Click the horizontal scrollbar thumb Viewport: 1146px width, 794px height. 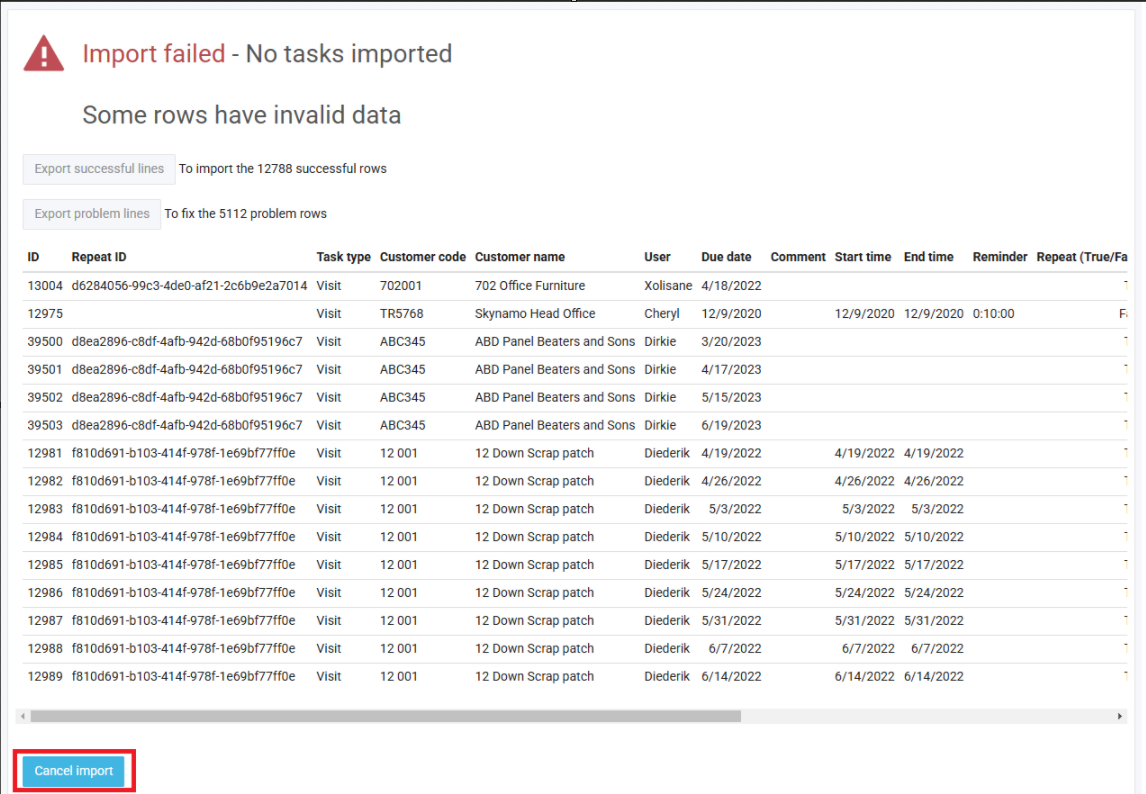coord(385,716)
